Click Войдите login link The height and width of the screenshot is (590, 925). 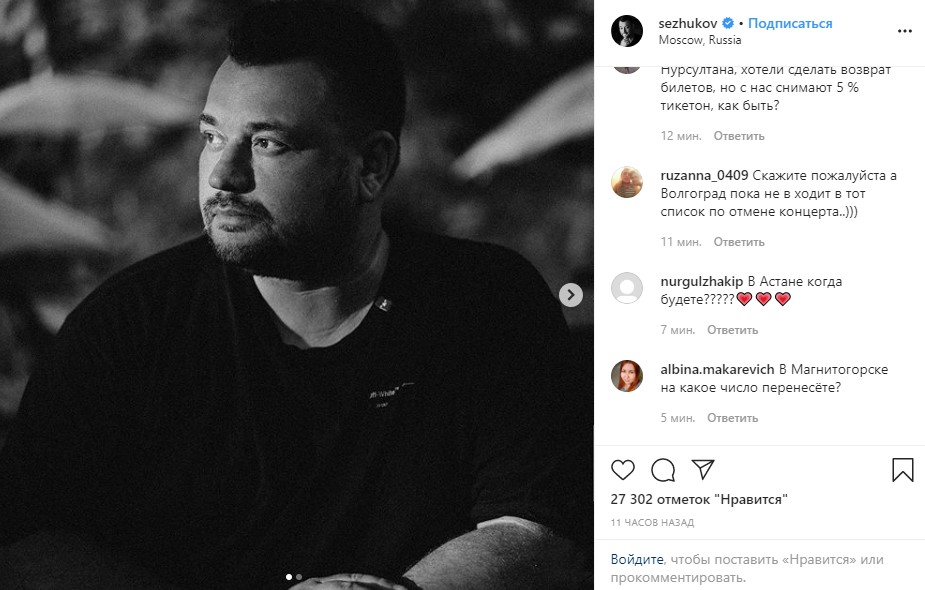[x=637, y=559]
